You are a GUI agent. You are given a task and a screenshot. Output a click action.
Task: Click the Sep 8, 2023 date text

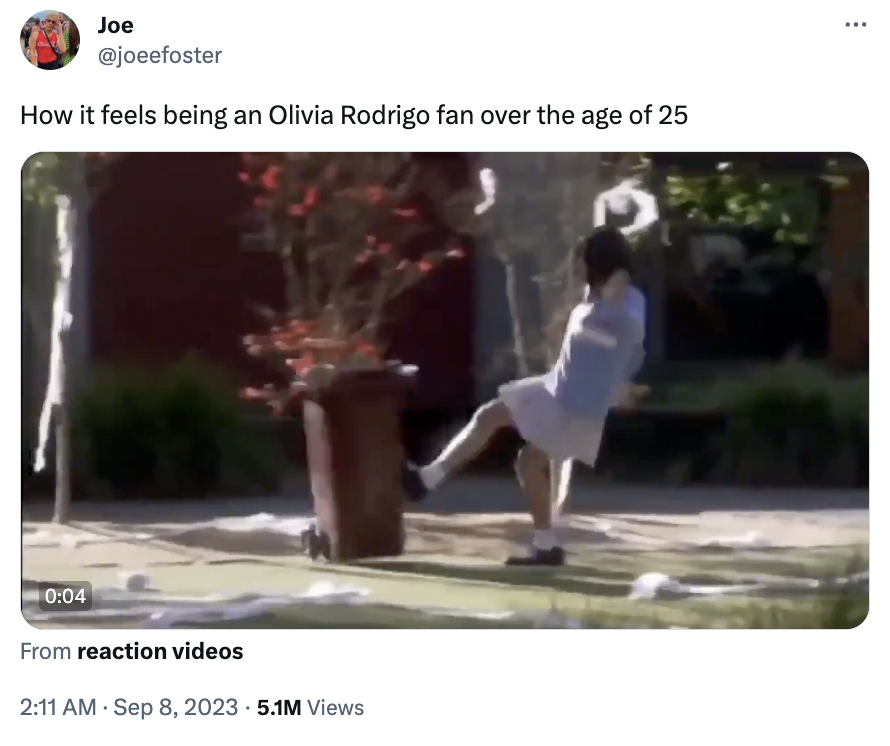tap(175, 707)
